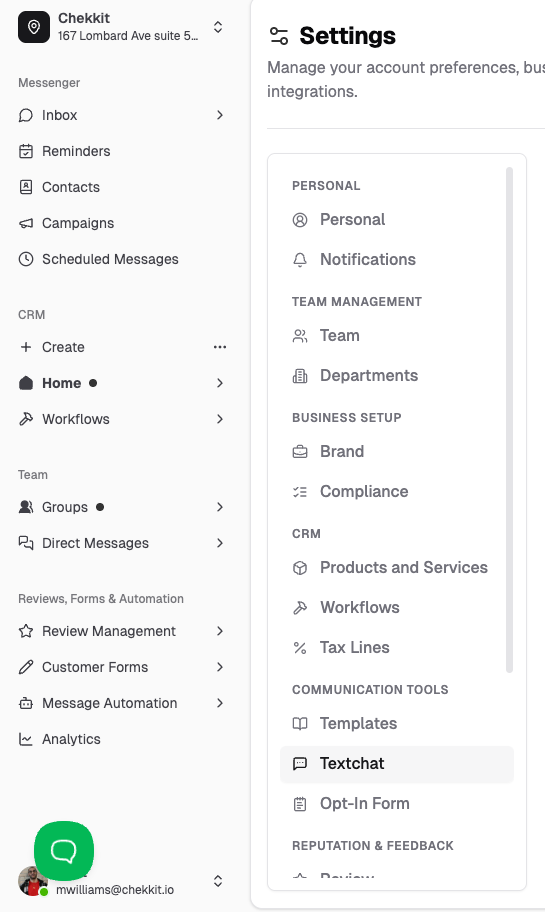Open the user account menu arrows
Image resolution: width=545 pixels, height=912 pixels.
pos(218,881)
